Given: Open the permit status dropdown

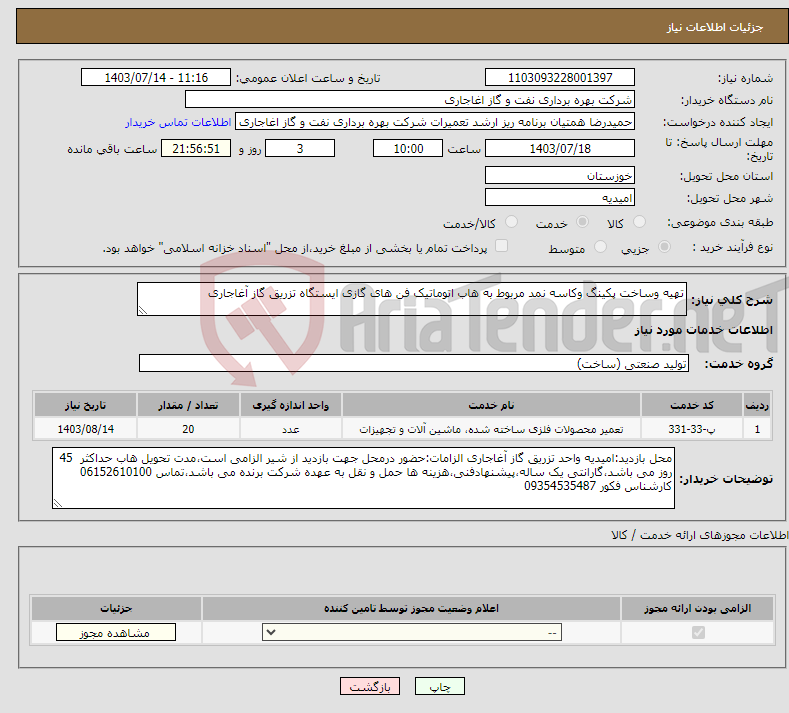Looking at the screenshot, I should click(412, 632).
